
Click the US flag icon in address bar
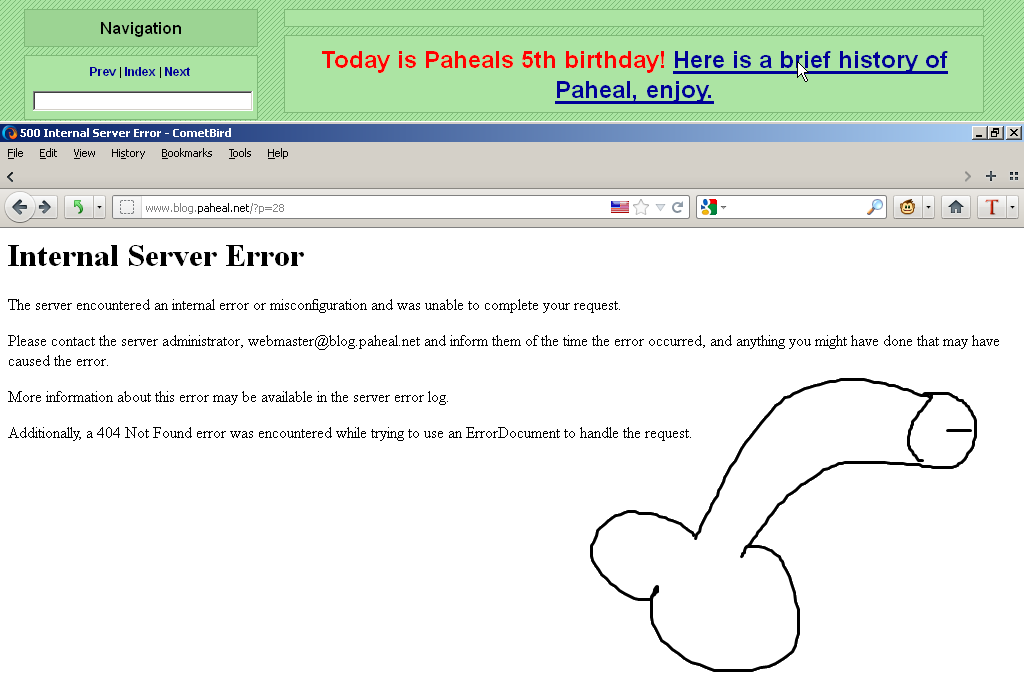click(x=620, y=207)
